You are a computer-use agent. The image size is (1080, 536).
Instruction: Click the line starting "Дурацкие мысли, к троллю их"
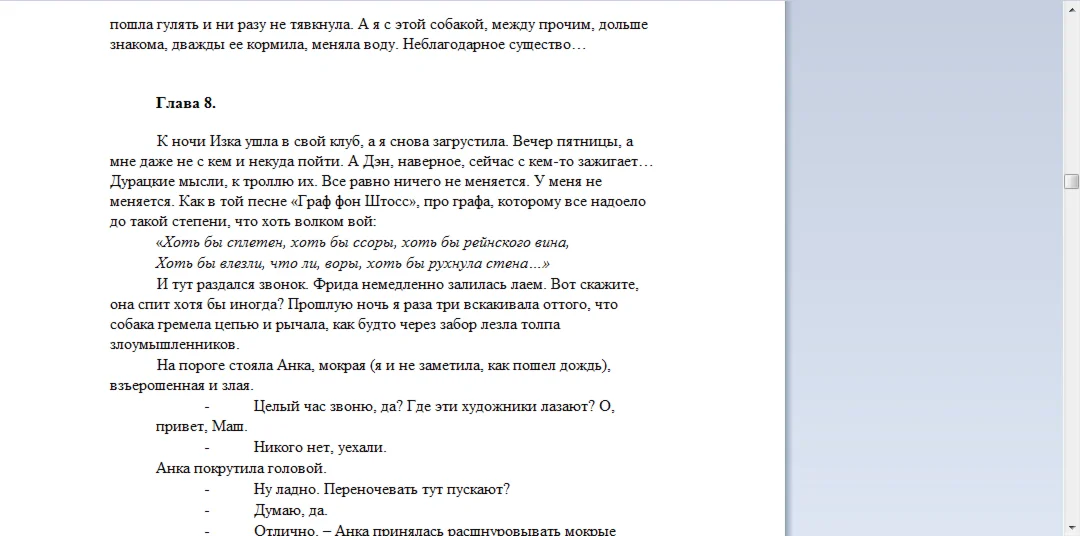coord(355,182)
